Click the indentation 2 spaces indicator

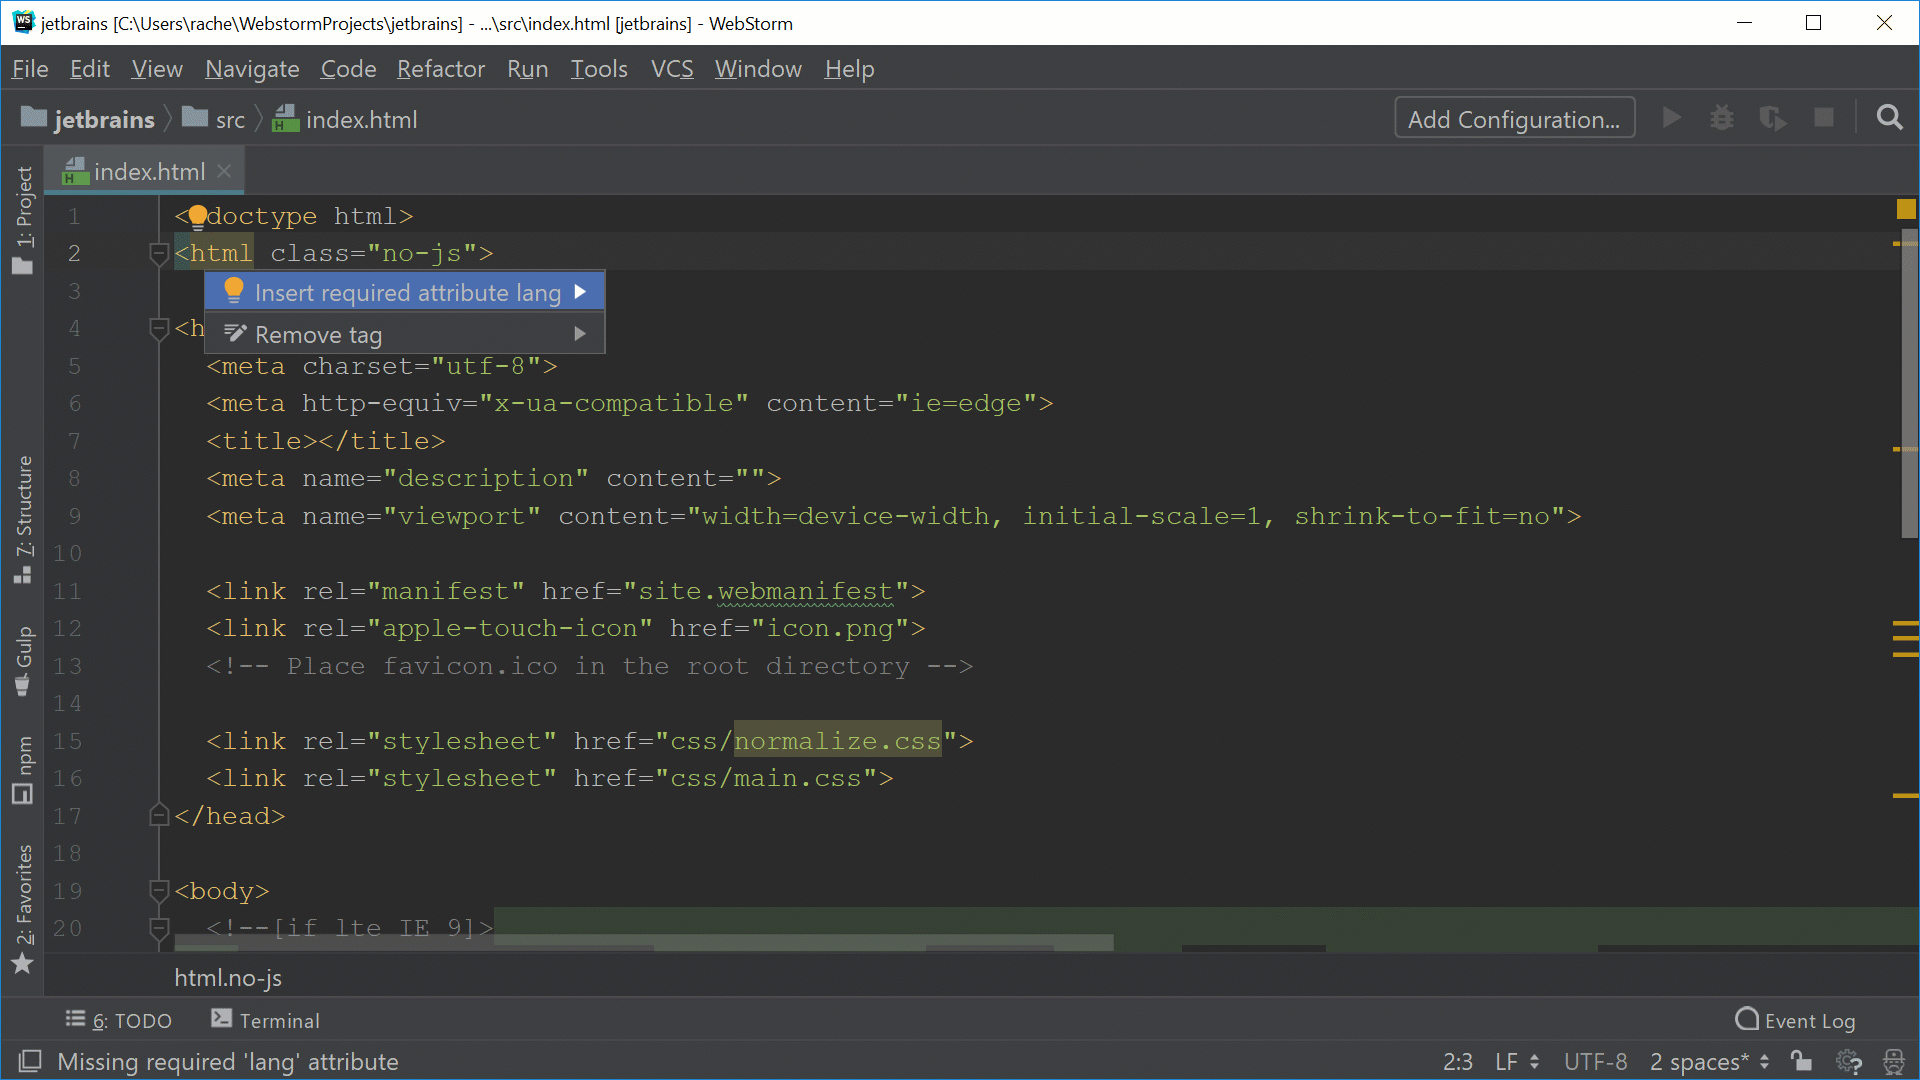1705,1060
